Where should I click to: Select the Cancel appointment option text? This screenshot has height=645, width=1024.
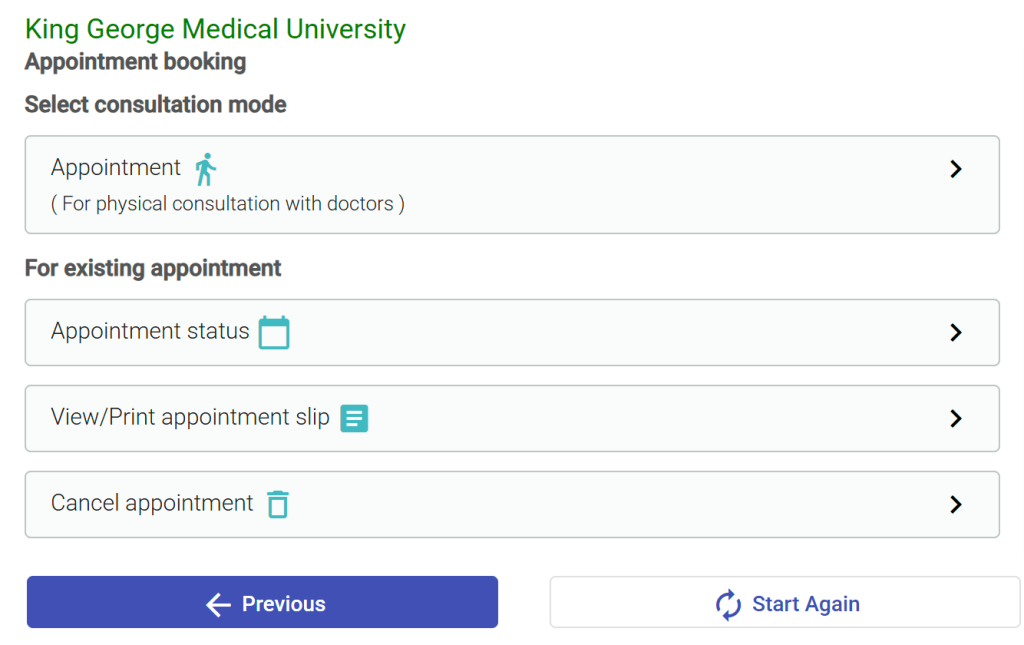click(152, 503)
